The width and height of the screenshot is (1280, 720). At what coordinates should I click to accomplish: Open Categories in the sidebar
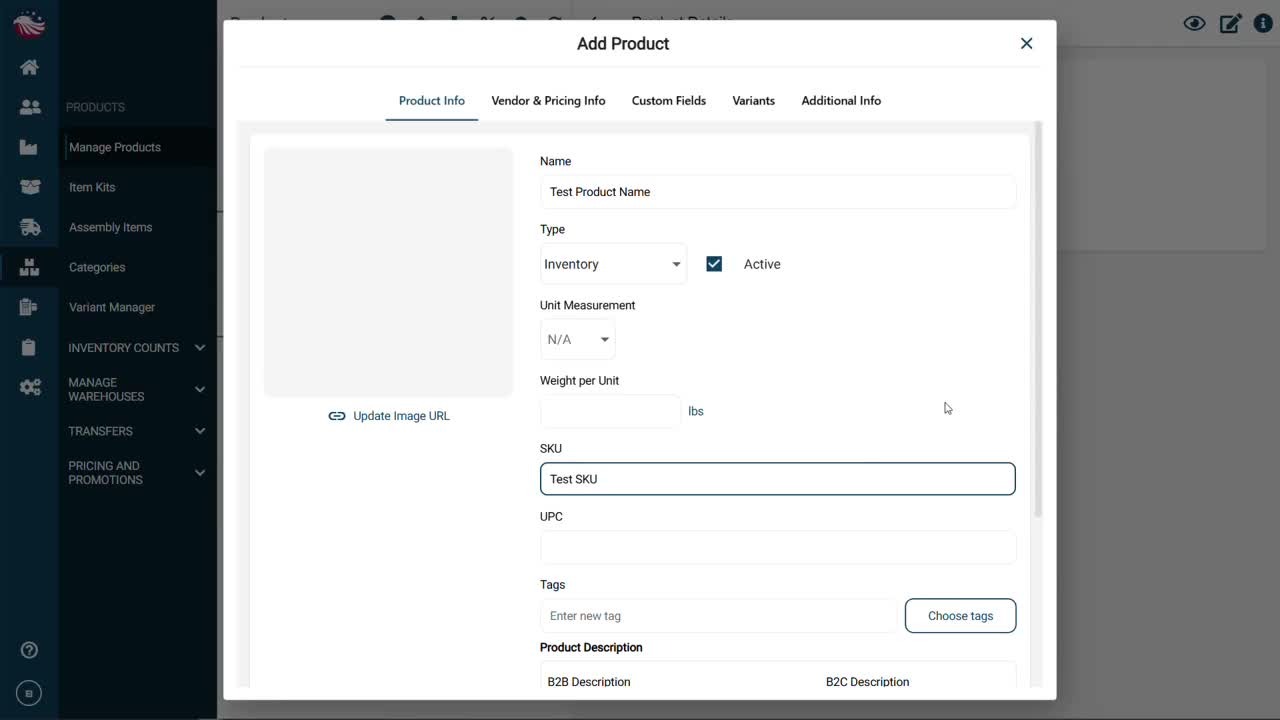coord(97,267)
